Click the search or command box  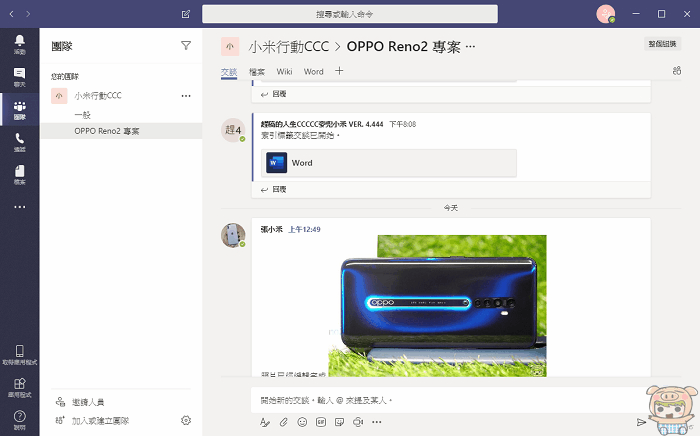tap(350, 14)
